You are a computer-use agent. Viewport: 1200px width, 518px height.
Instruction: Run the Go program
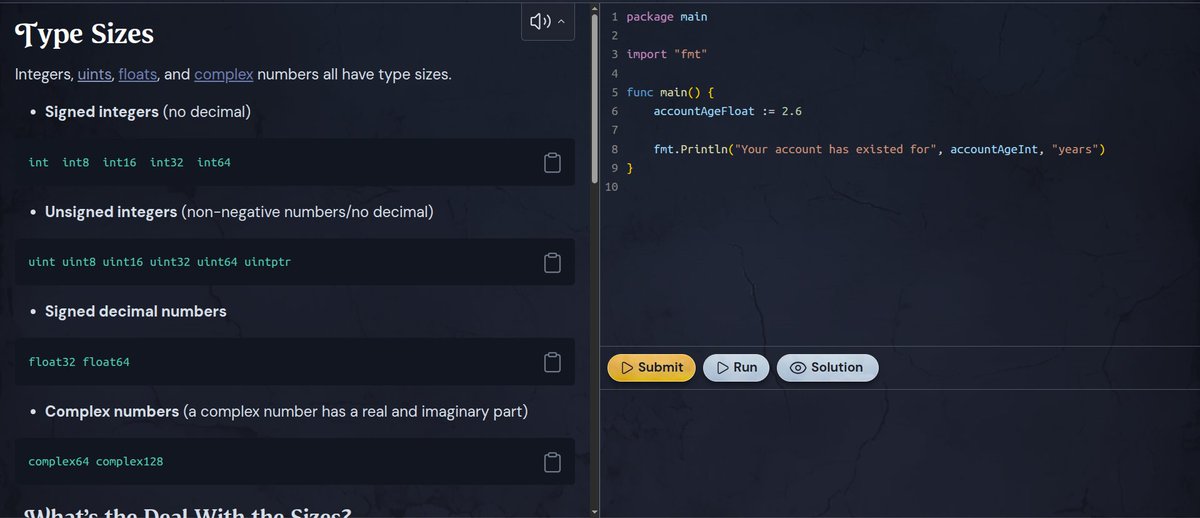[737, 367]
